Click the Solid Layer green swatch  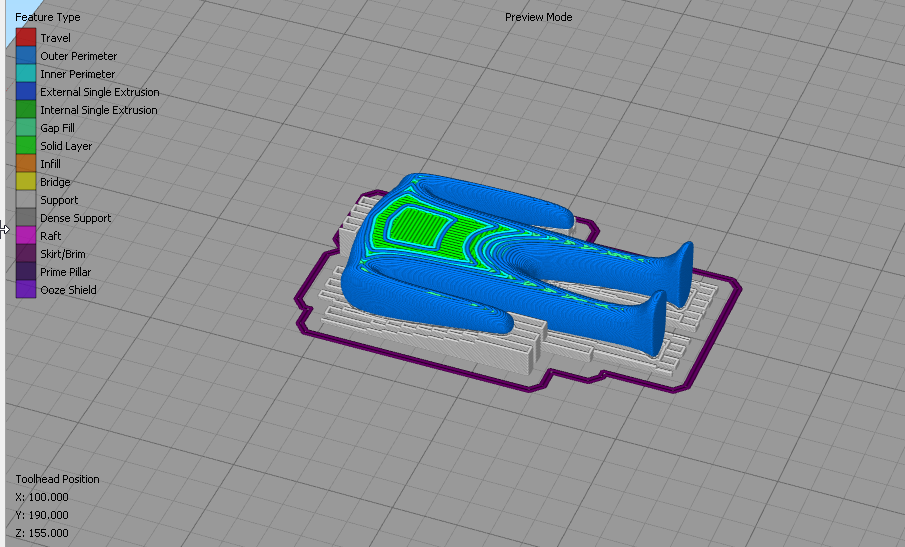tap(26, 145)
